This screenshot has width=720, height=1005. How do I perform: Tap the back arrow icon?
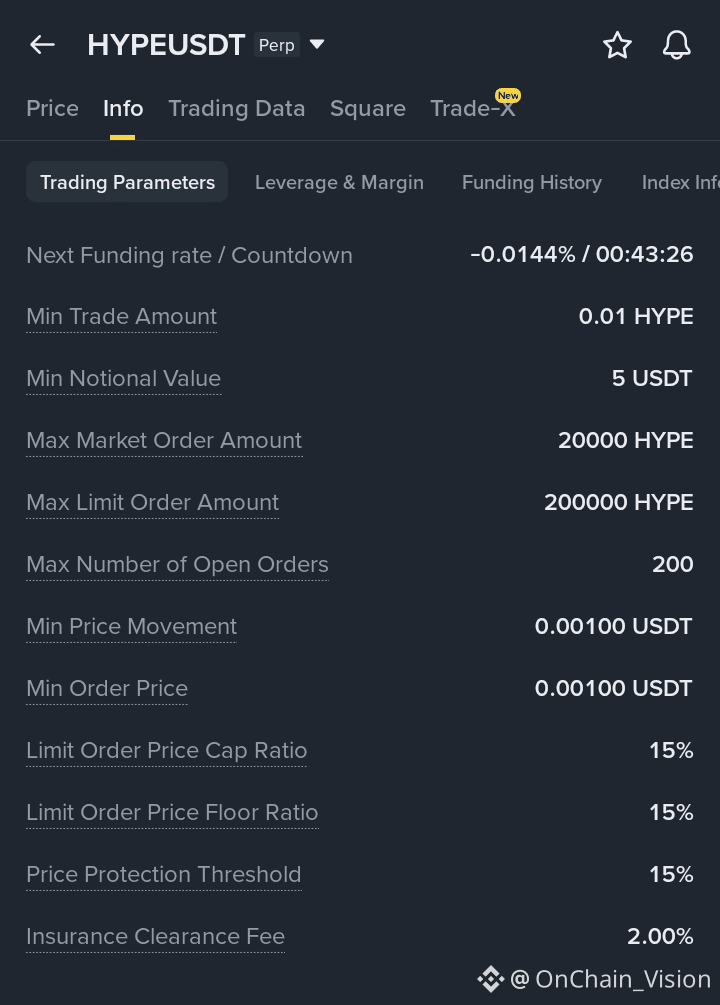pos(42,45)
